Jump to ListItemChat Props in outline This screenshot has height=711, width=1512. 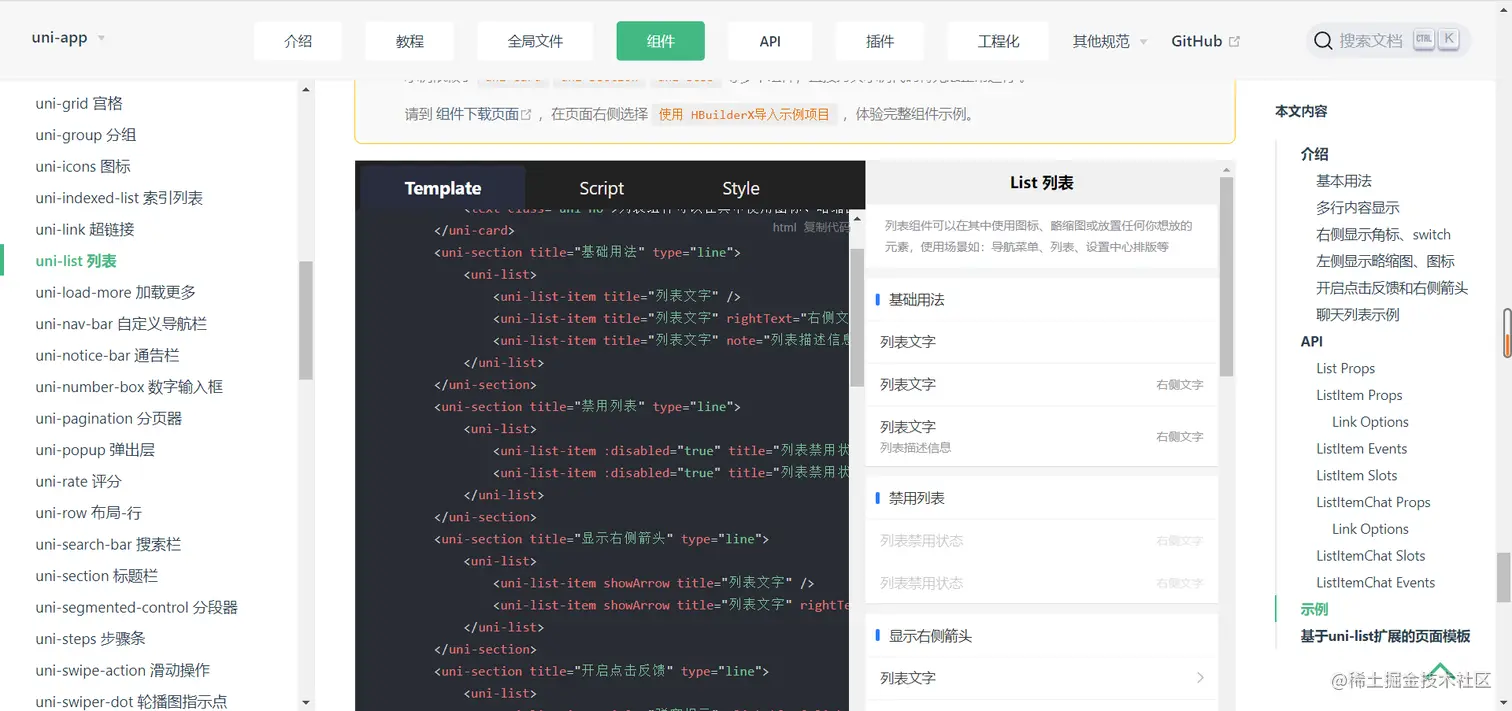[x=1373, y=502]
